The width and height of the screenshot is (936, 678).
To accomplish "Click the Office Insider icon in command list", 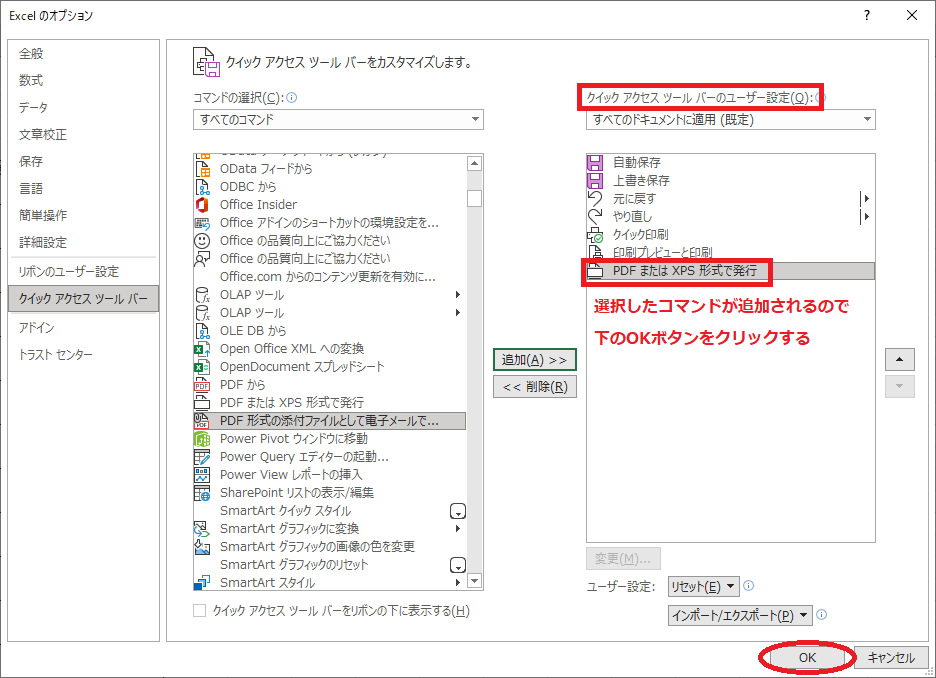I will (202, 205).
